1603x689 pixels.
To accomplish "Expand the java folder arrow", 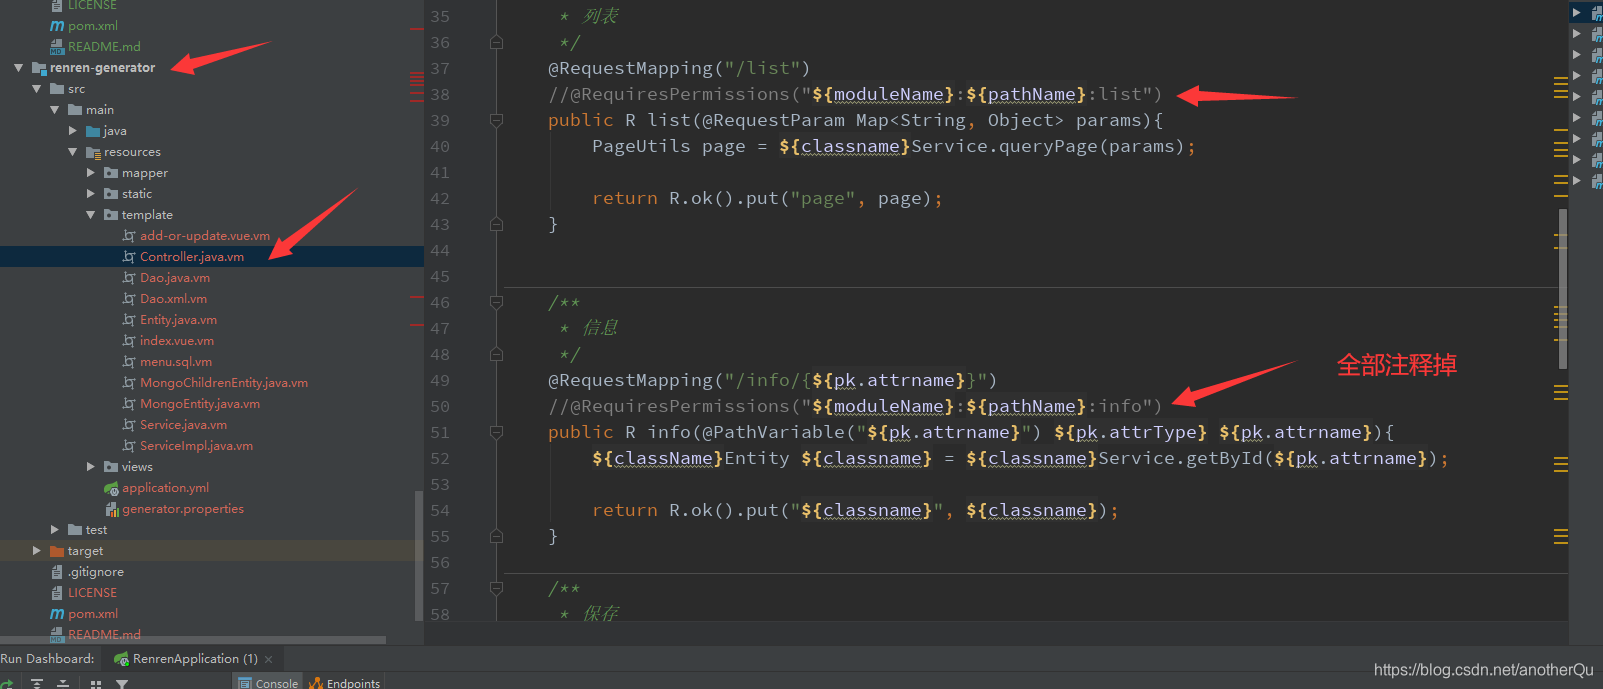I will click(x=72, y=131).
